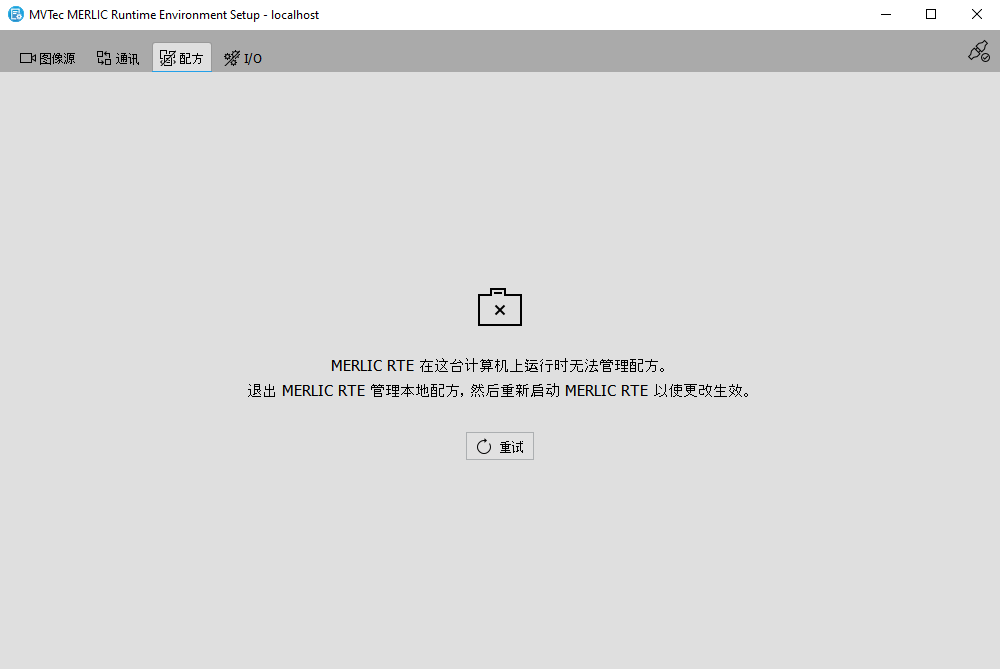This screenshot has width=1000, height=669.
Task: Minimize the MERLIC RTE Setup window
Action: point(885,14)
